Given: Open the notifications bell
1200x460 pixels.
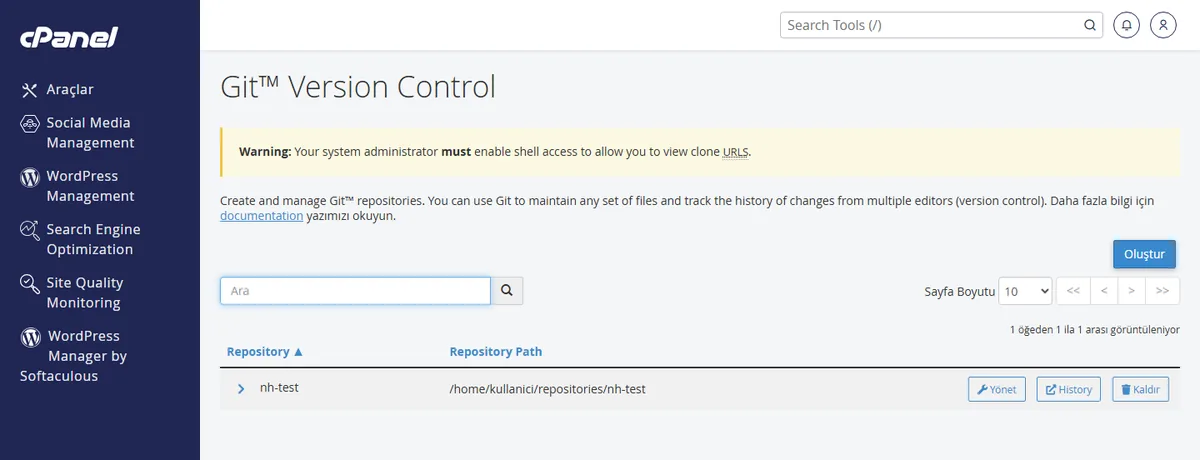Looking at the screenshot, I should click(x=1127, y=25).
